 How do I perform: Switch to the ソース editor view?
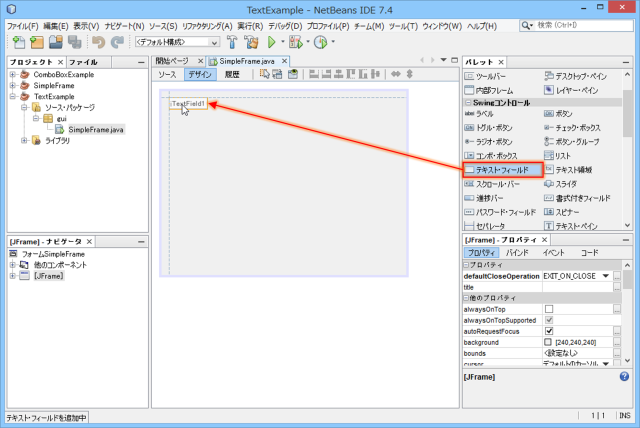pos(167,75)
